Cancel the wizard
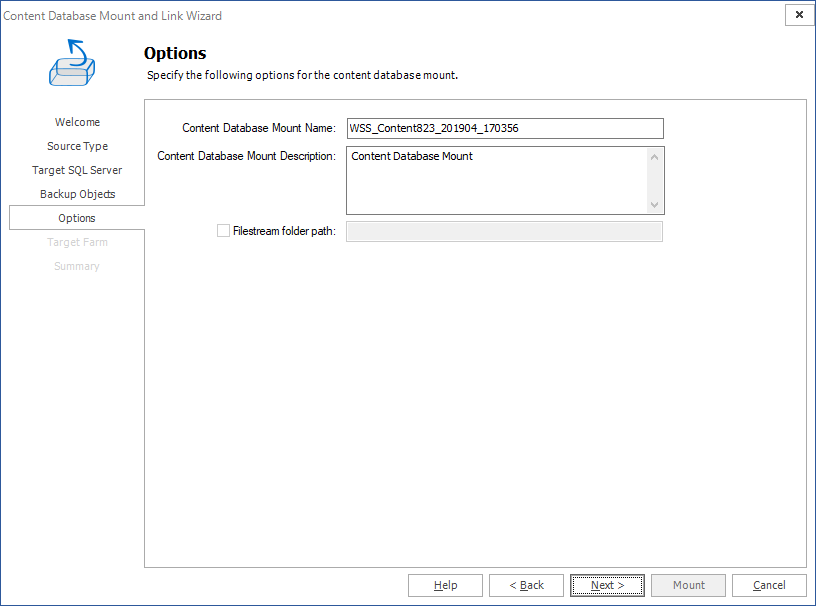This screenshot has height=606, width=816. click(x=769, y=585)
